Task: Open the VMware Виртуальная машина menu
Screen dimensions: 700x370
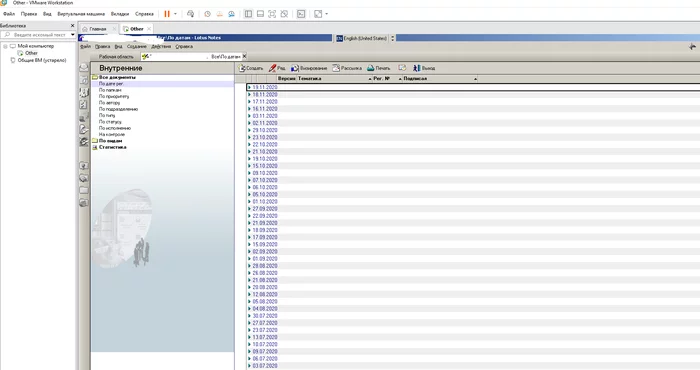Action: [81, 14]
